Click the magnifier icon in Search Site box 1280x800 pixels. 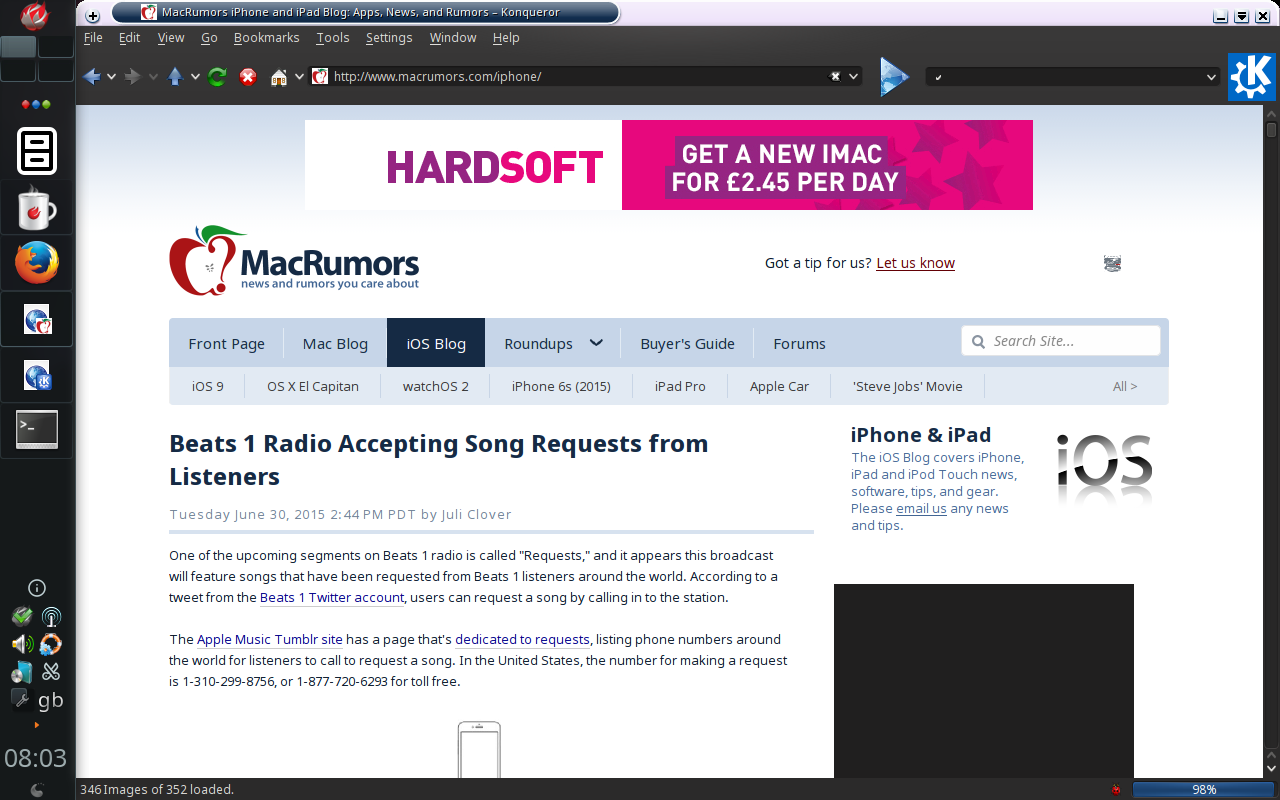(977, 342)
